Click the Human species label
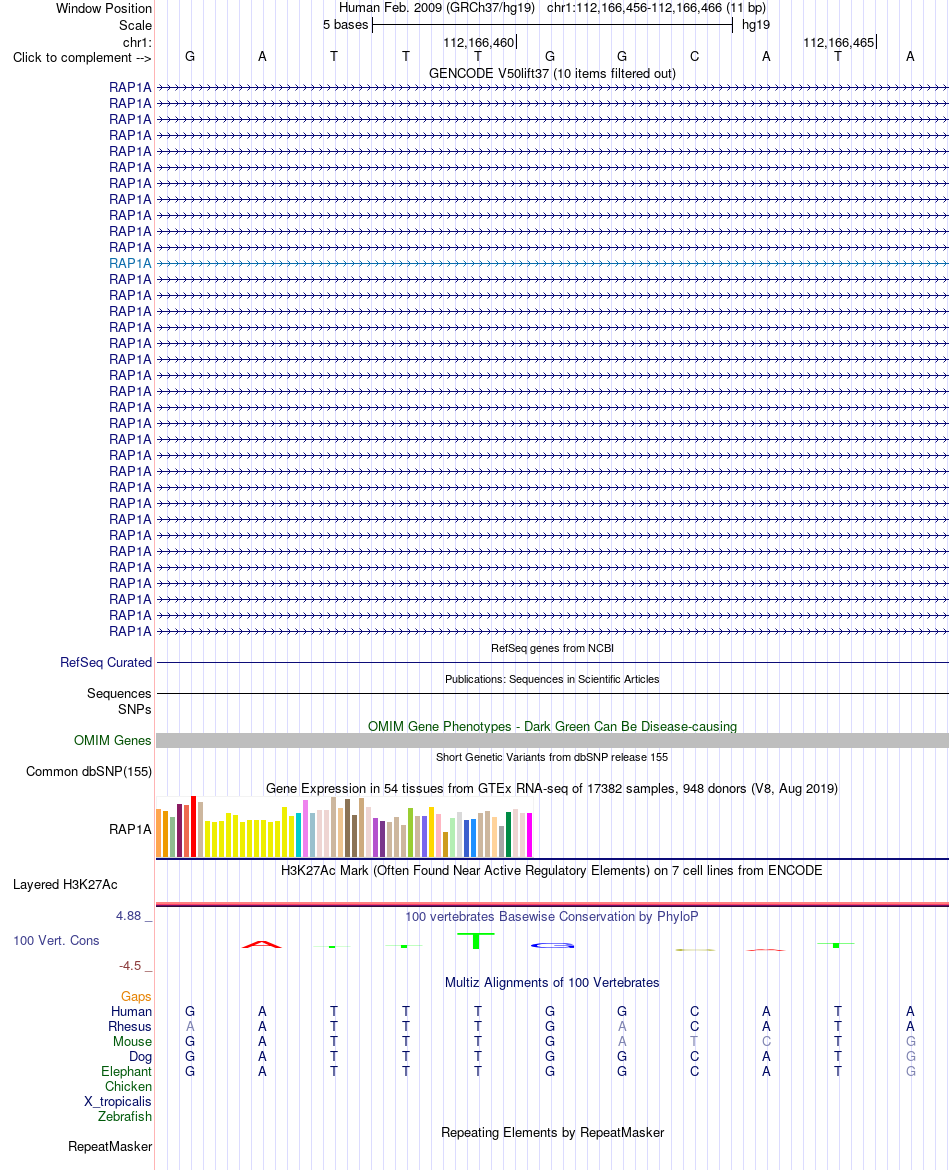This screenshot has width=950, height=1170. pos(131,1012)
